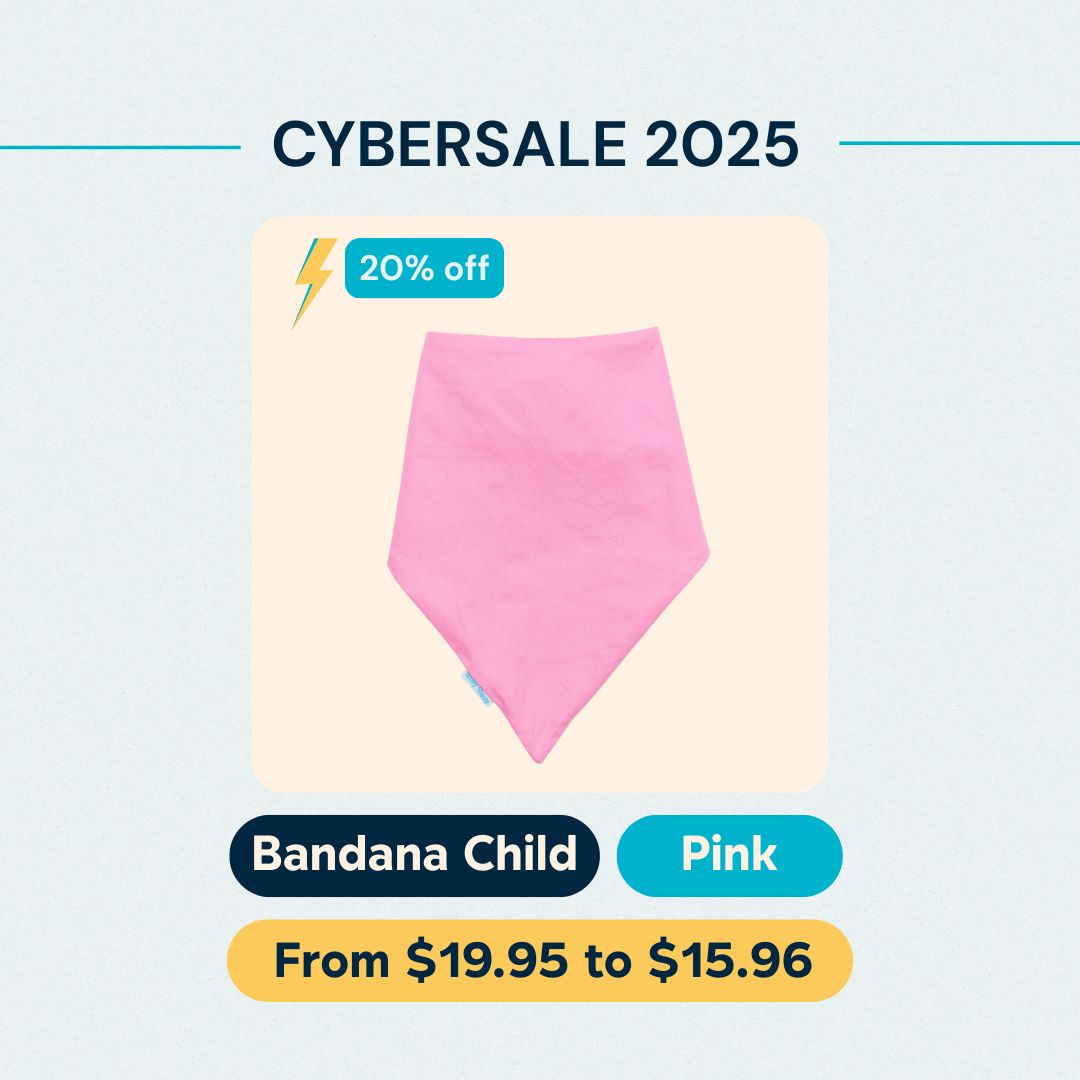Click the teal line left of the heading
Screen dimensions: 1080x1080
point(120,147)
